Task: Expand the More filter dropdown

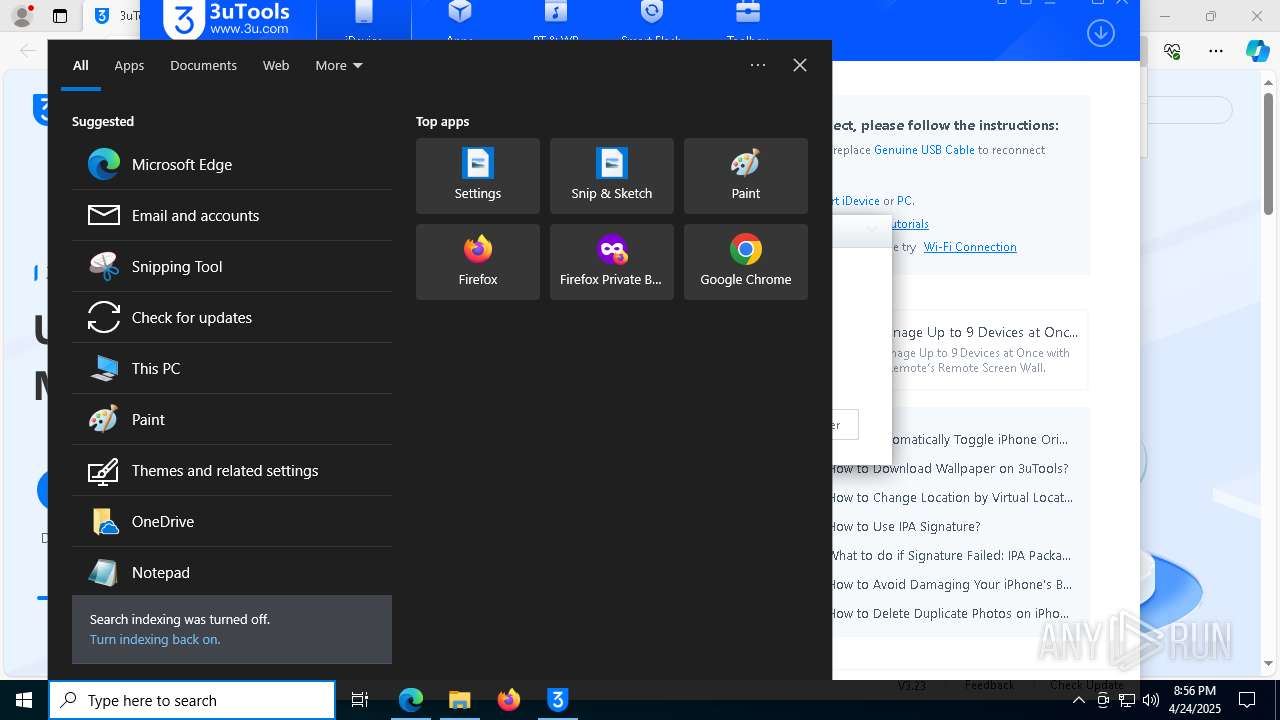Action: 339,65
